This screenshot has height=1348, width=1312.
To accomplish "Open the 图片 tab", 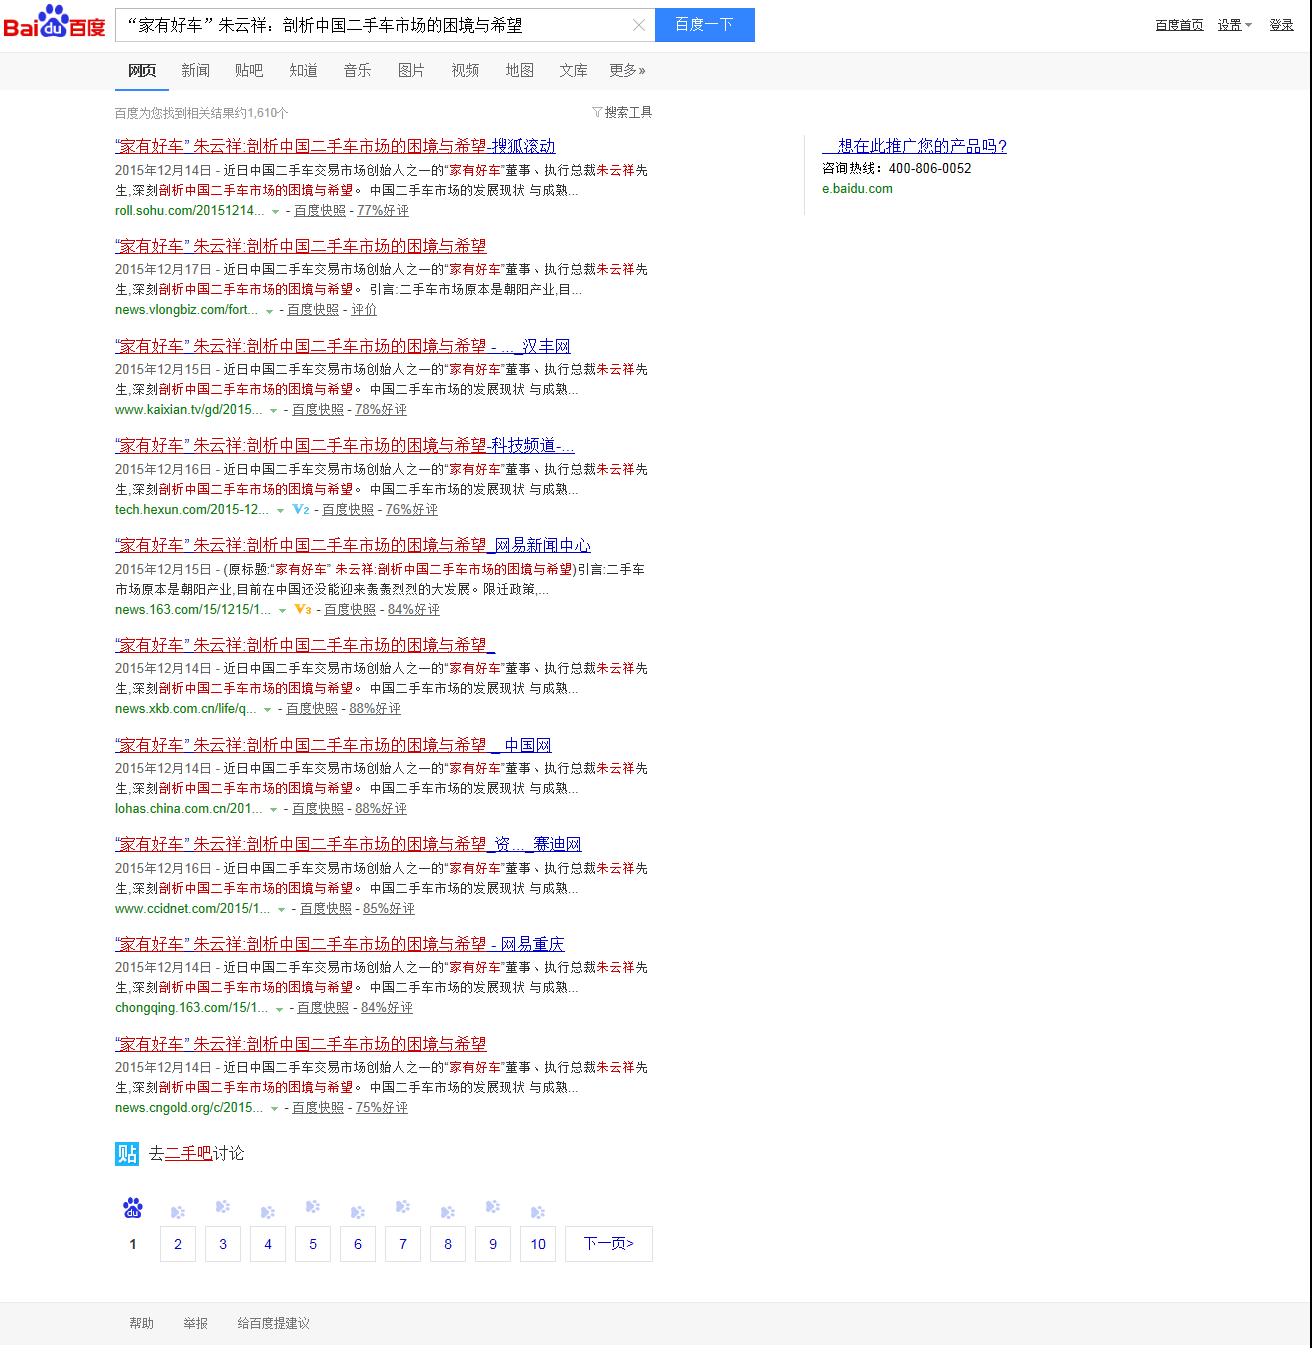I will (411, 70).
